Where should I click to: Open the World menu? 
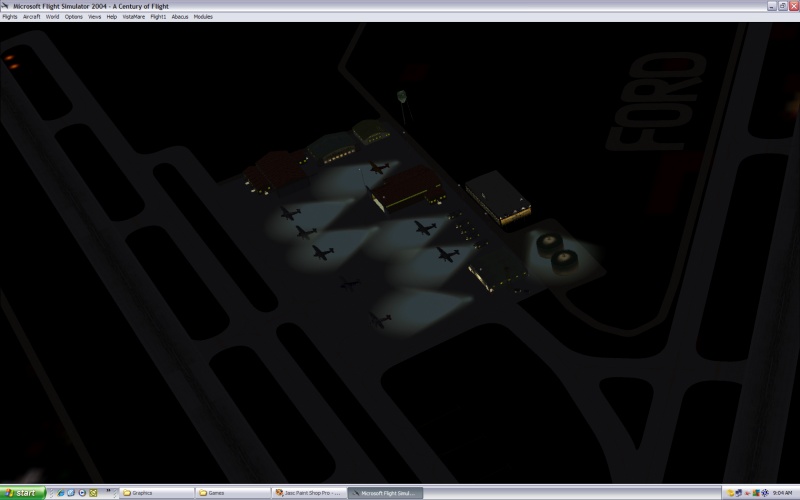pyautogui.click(x=53, y=17)
